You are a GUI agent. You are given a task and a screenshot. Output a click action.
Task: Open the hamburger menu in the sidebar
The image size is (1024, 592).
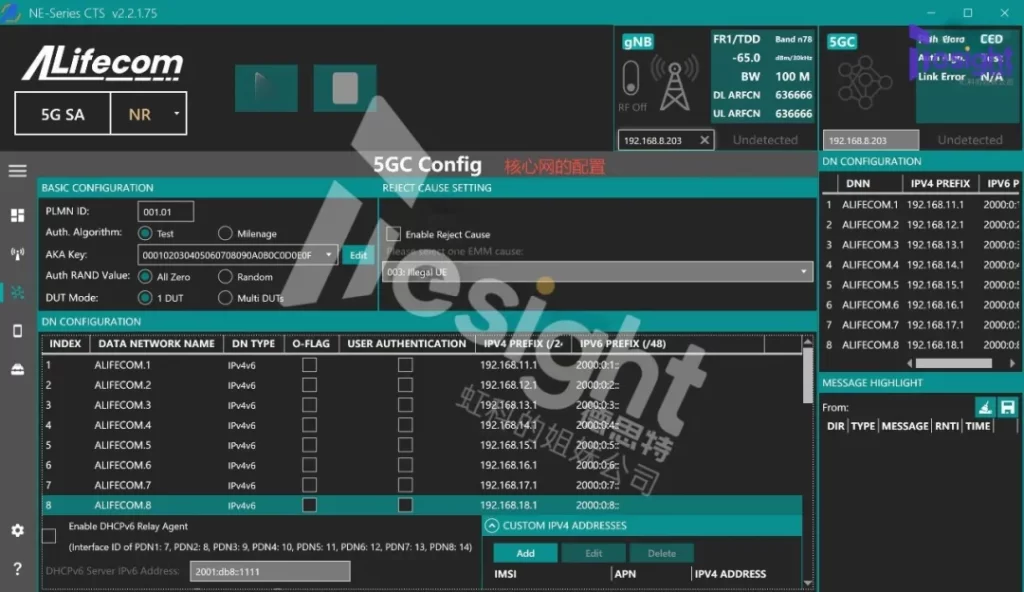[x=17, y=171]
